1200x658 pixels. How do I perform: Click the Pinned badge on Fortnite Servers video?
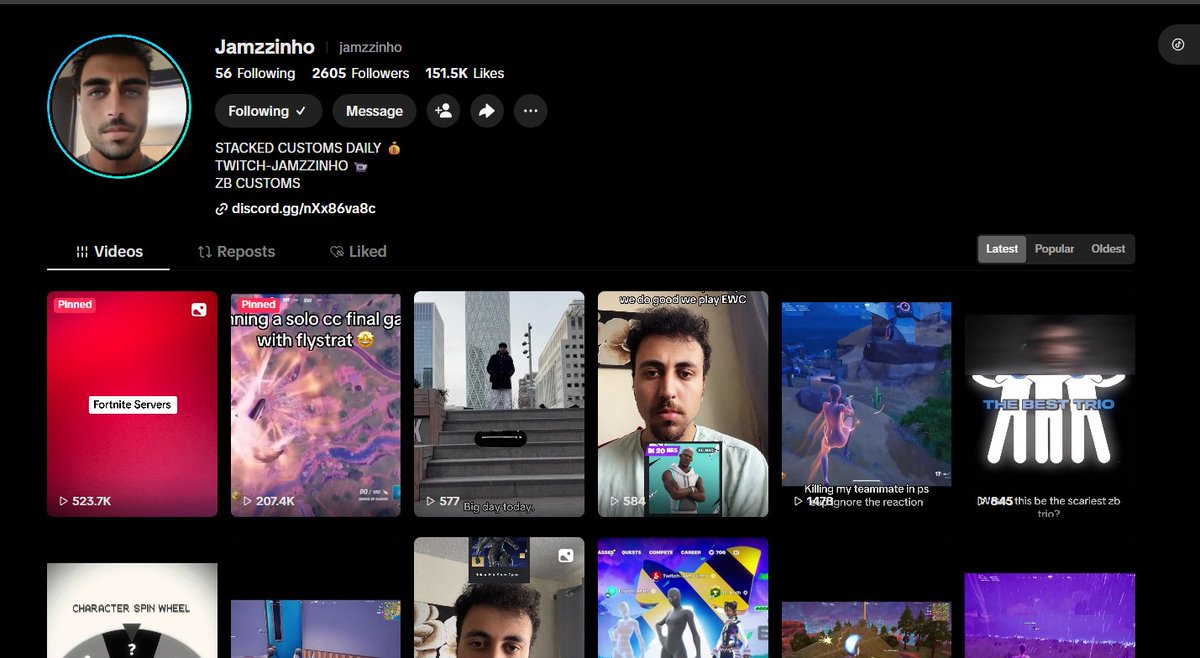[x=75, y=305]
